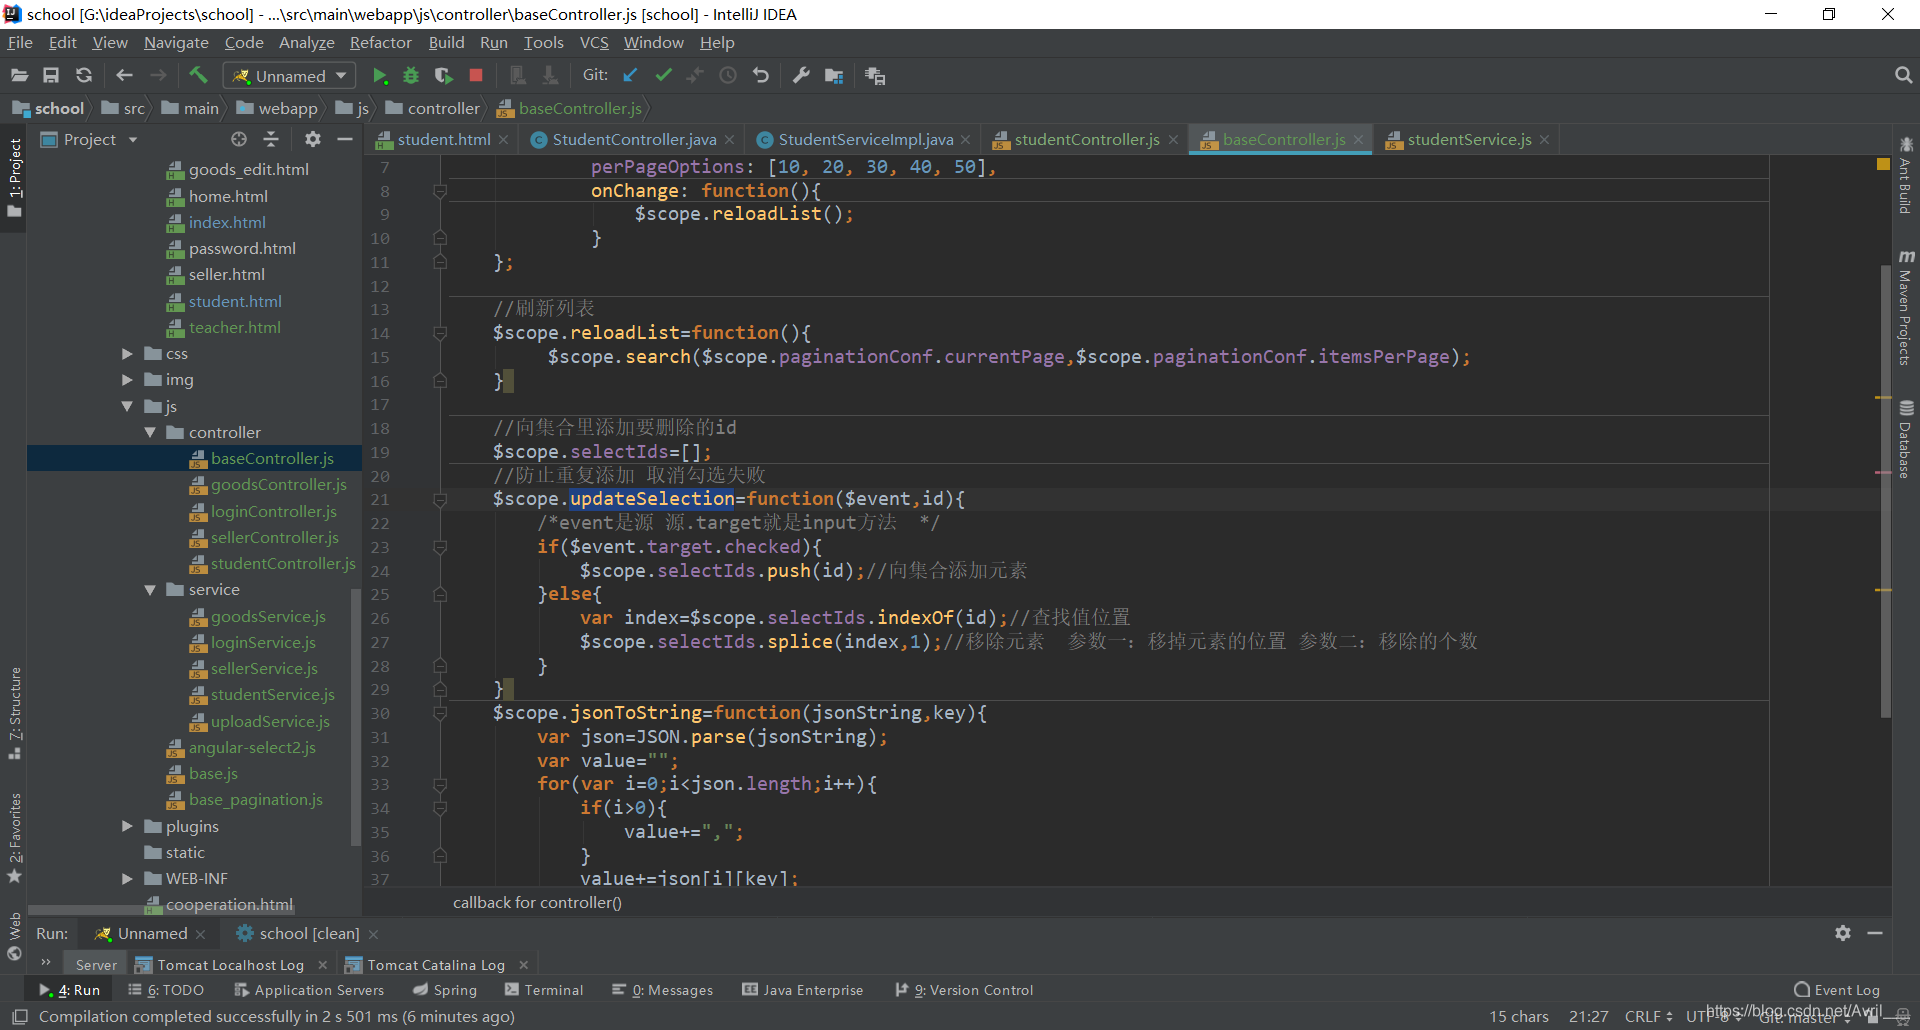The width and height of the screenshot is (1920, 1030).
Task: Open Application Servers tool window
Action: pos(309,990)
